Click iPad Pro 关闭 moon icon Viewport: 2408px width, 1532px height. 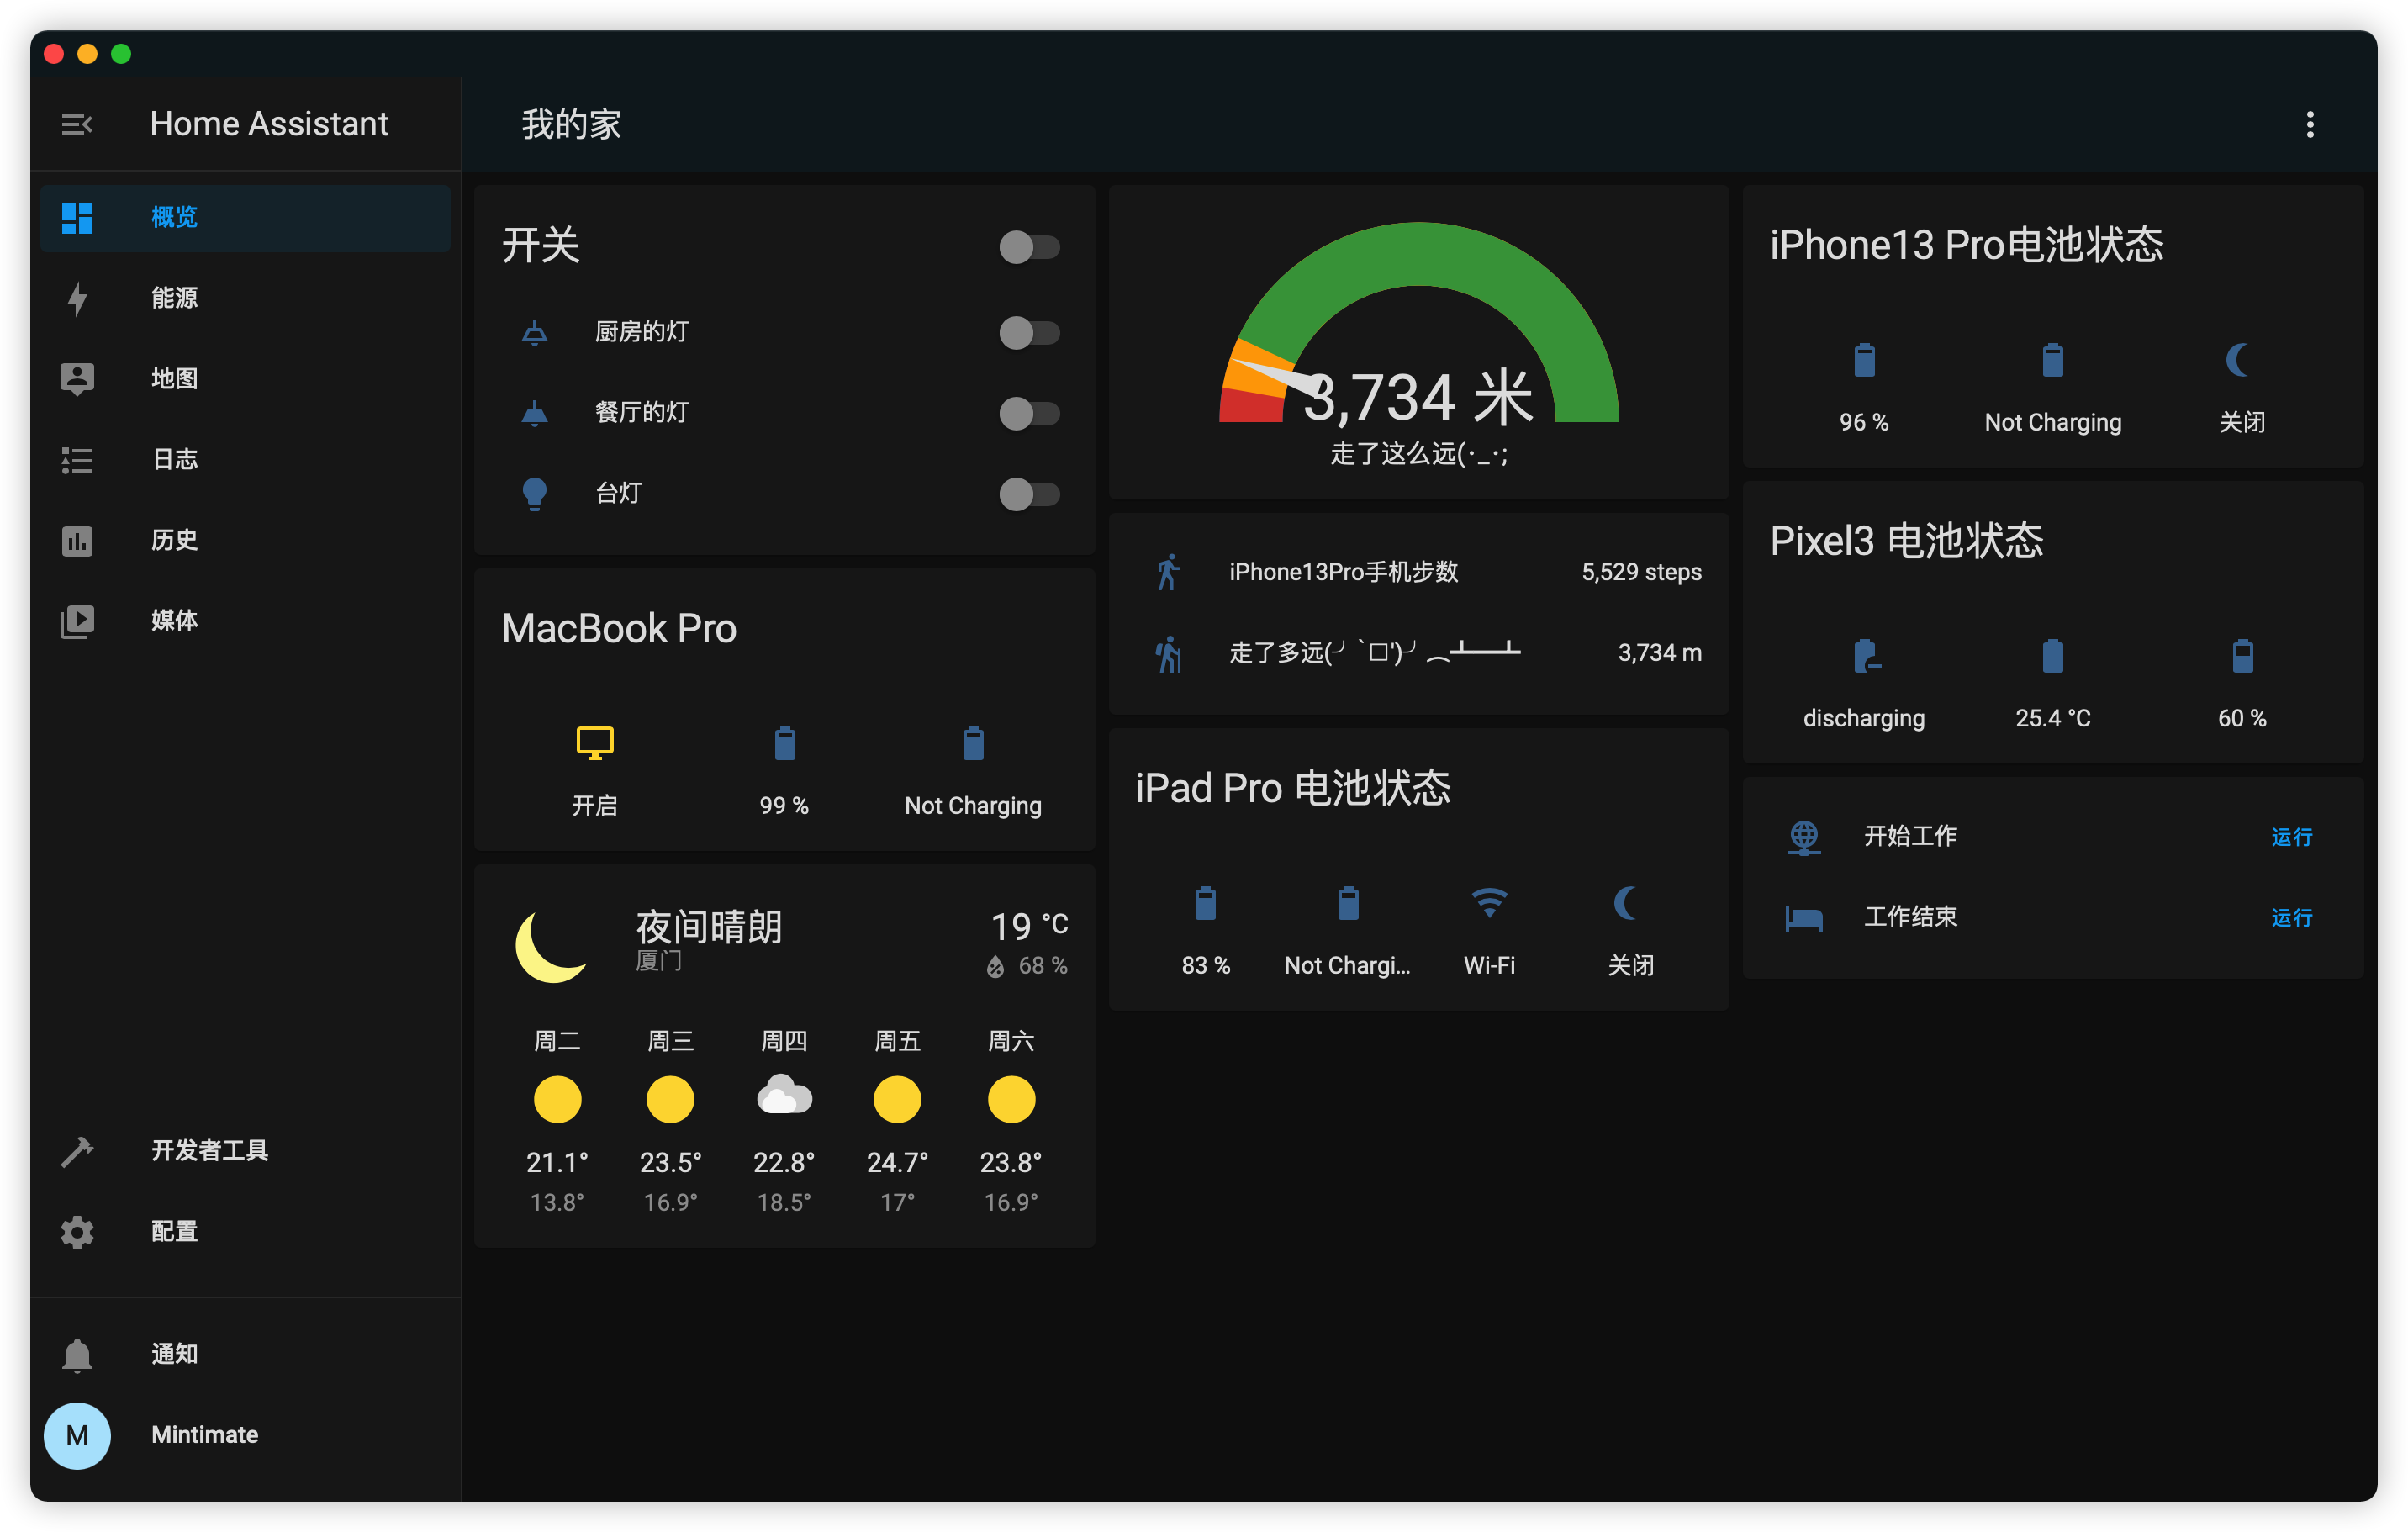(x=1627, y=903)
